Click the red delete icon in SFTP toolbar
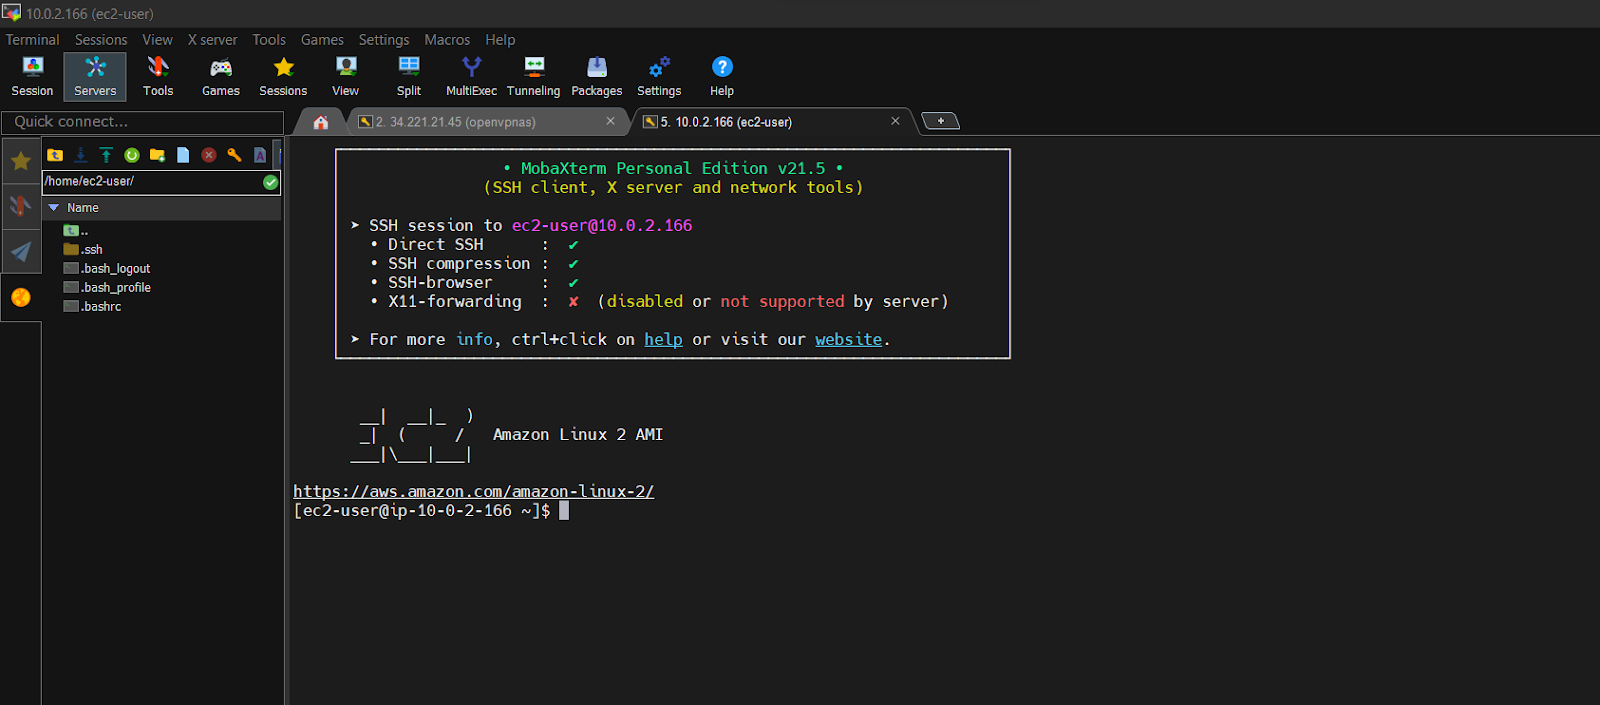The width and height of the screenshot is (1600, 705). pos(209,155)
